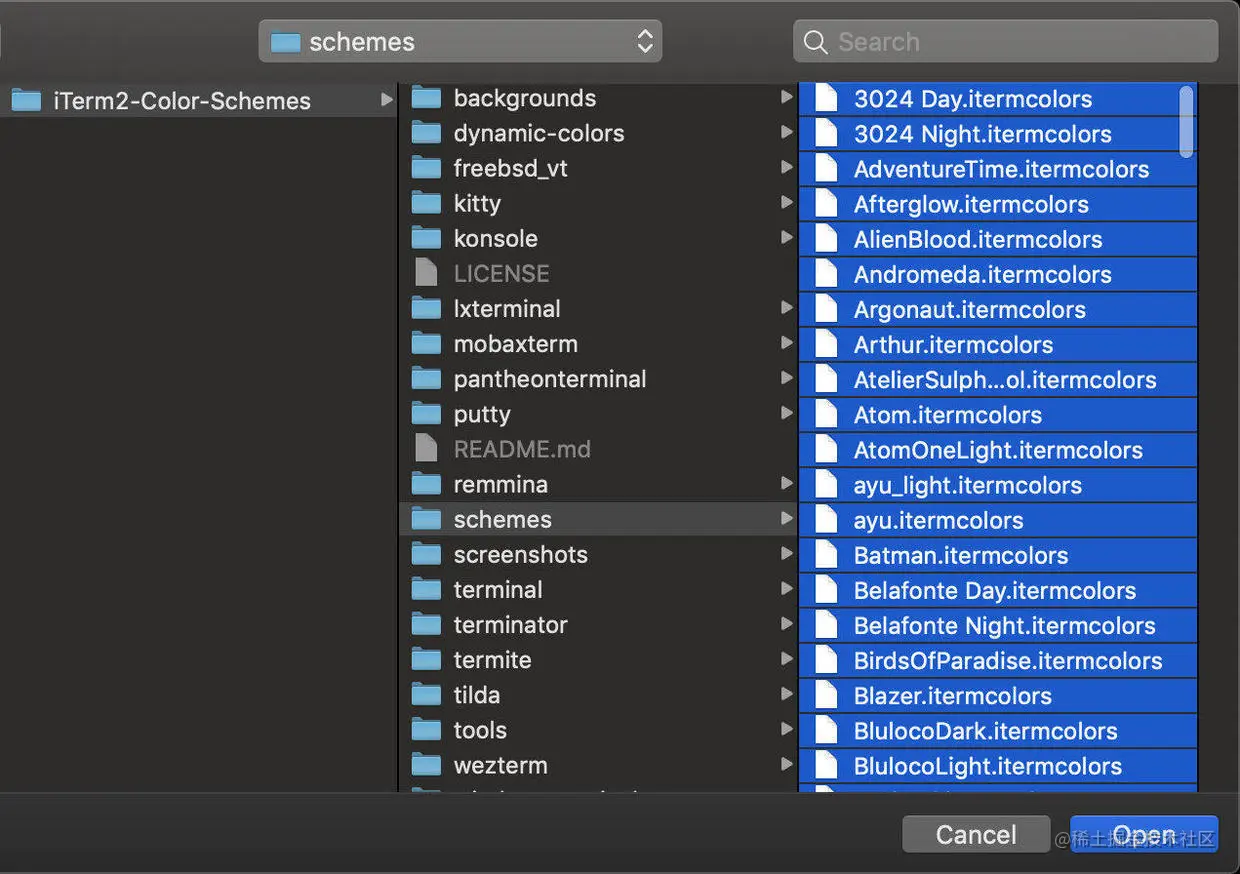
Task: Click the AdventureTime.itermcolors file icon
Action: pos(826,168)
